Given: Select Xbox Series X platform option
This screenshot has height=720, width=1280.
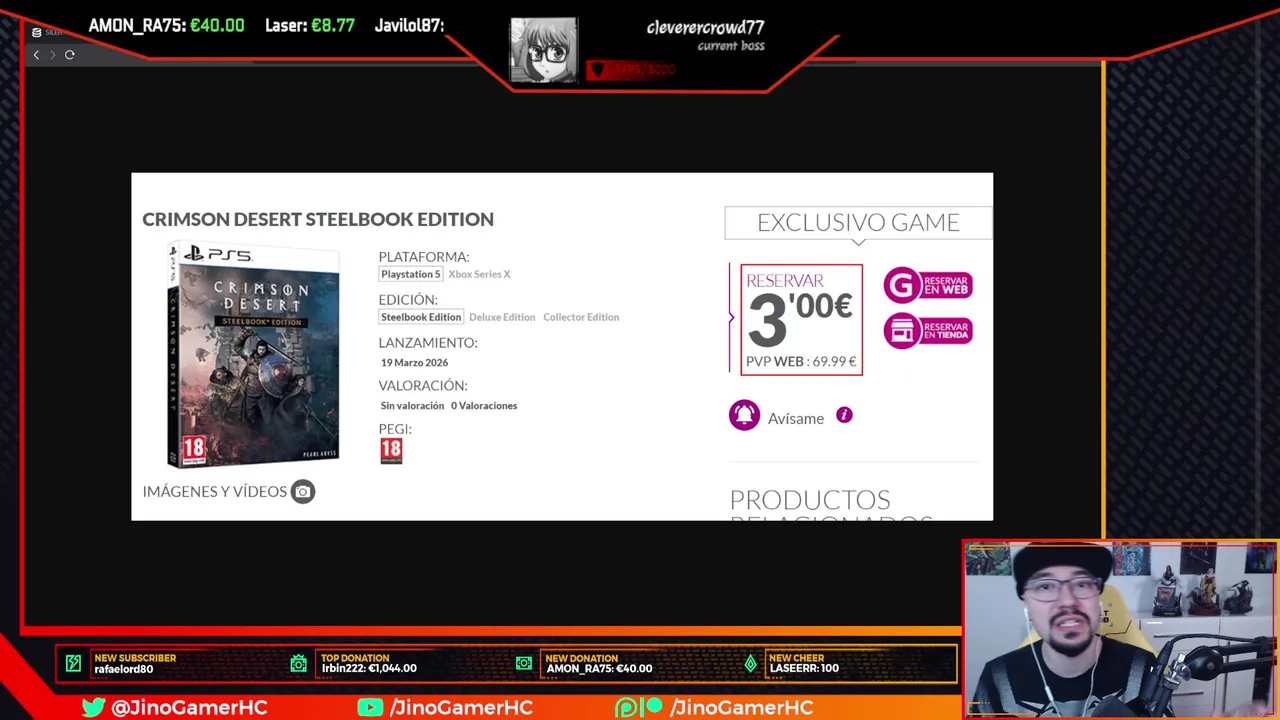Looking at the screenshot, I should 479,274.
